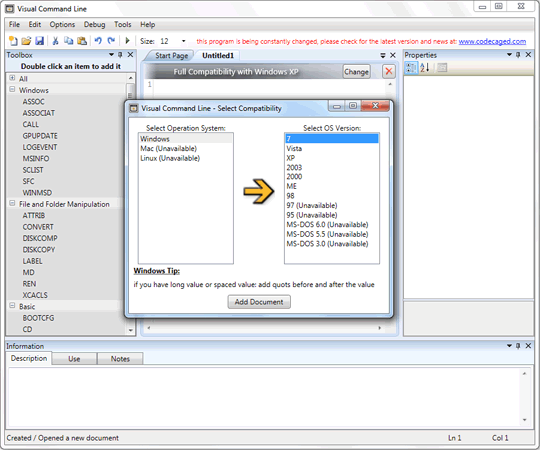Click the New document toolbar icon

tap(13, 41)
